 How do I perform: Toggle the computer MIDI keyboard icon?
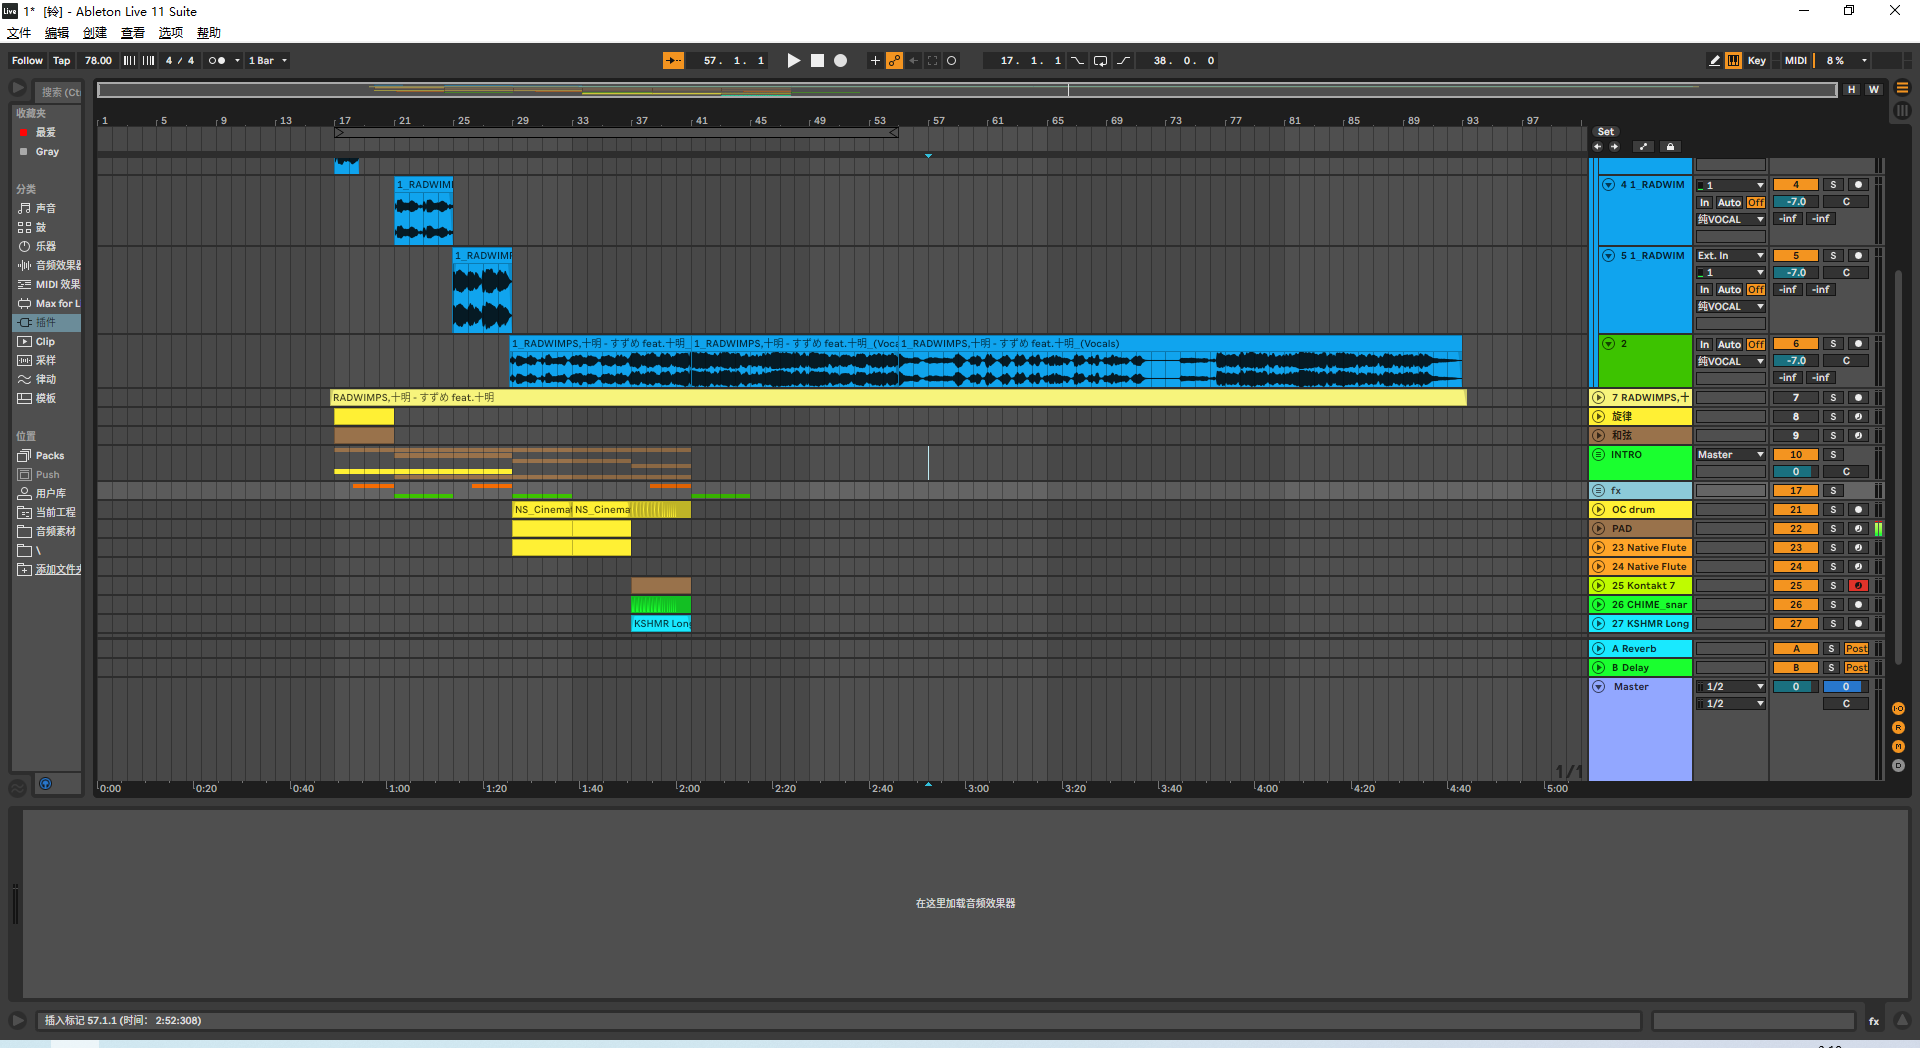pos(1733,61)
